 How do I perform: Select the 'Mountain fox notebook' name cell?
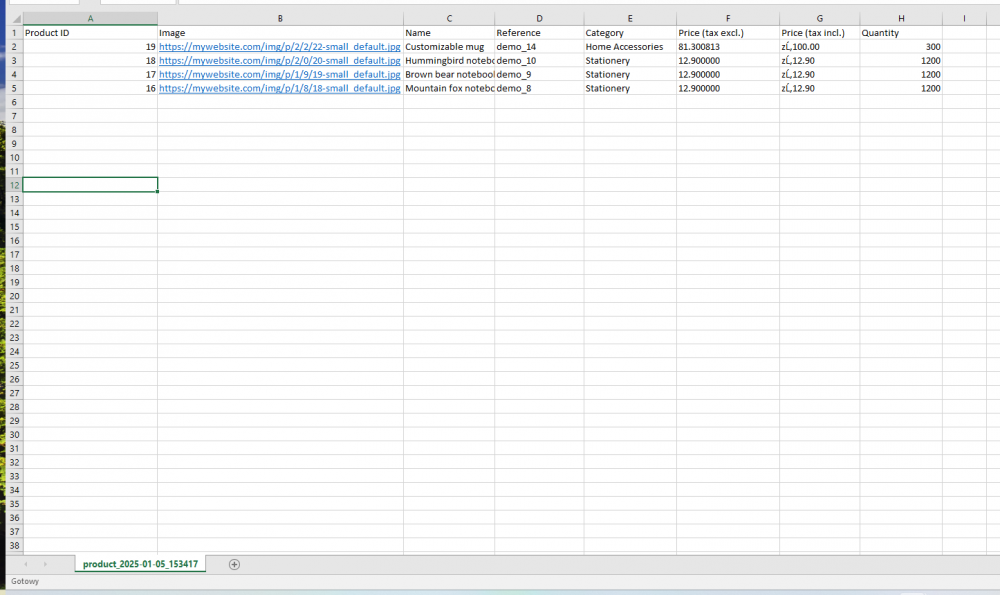[449, 89]
